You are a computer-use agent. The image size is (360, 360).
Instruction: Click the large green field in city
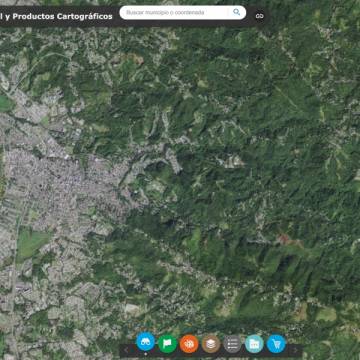click(x=31, y=242)
